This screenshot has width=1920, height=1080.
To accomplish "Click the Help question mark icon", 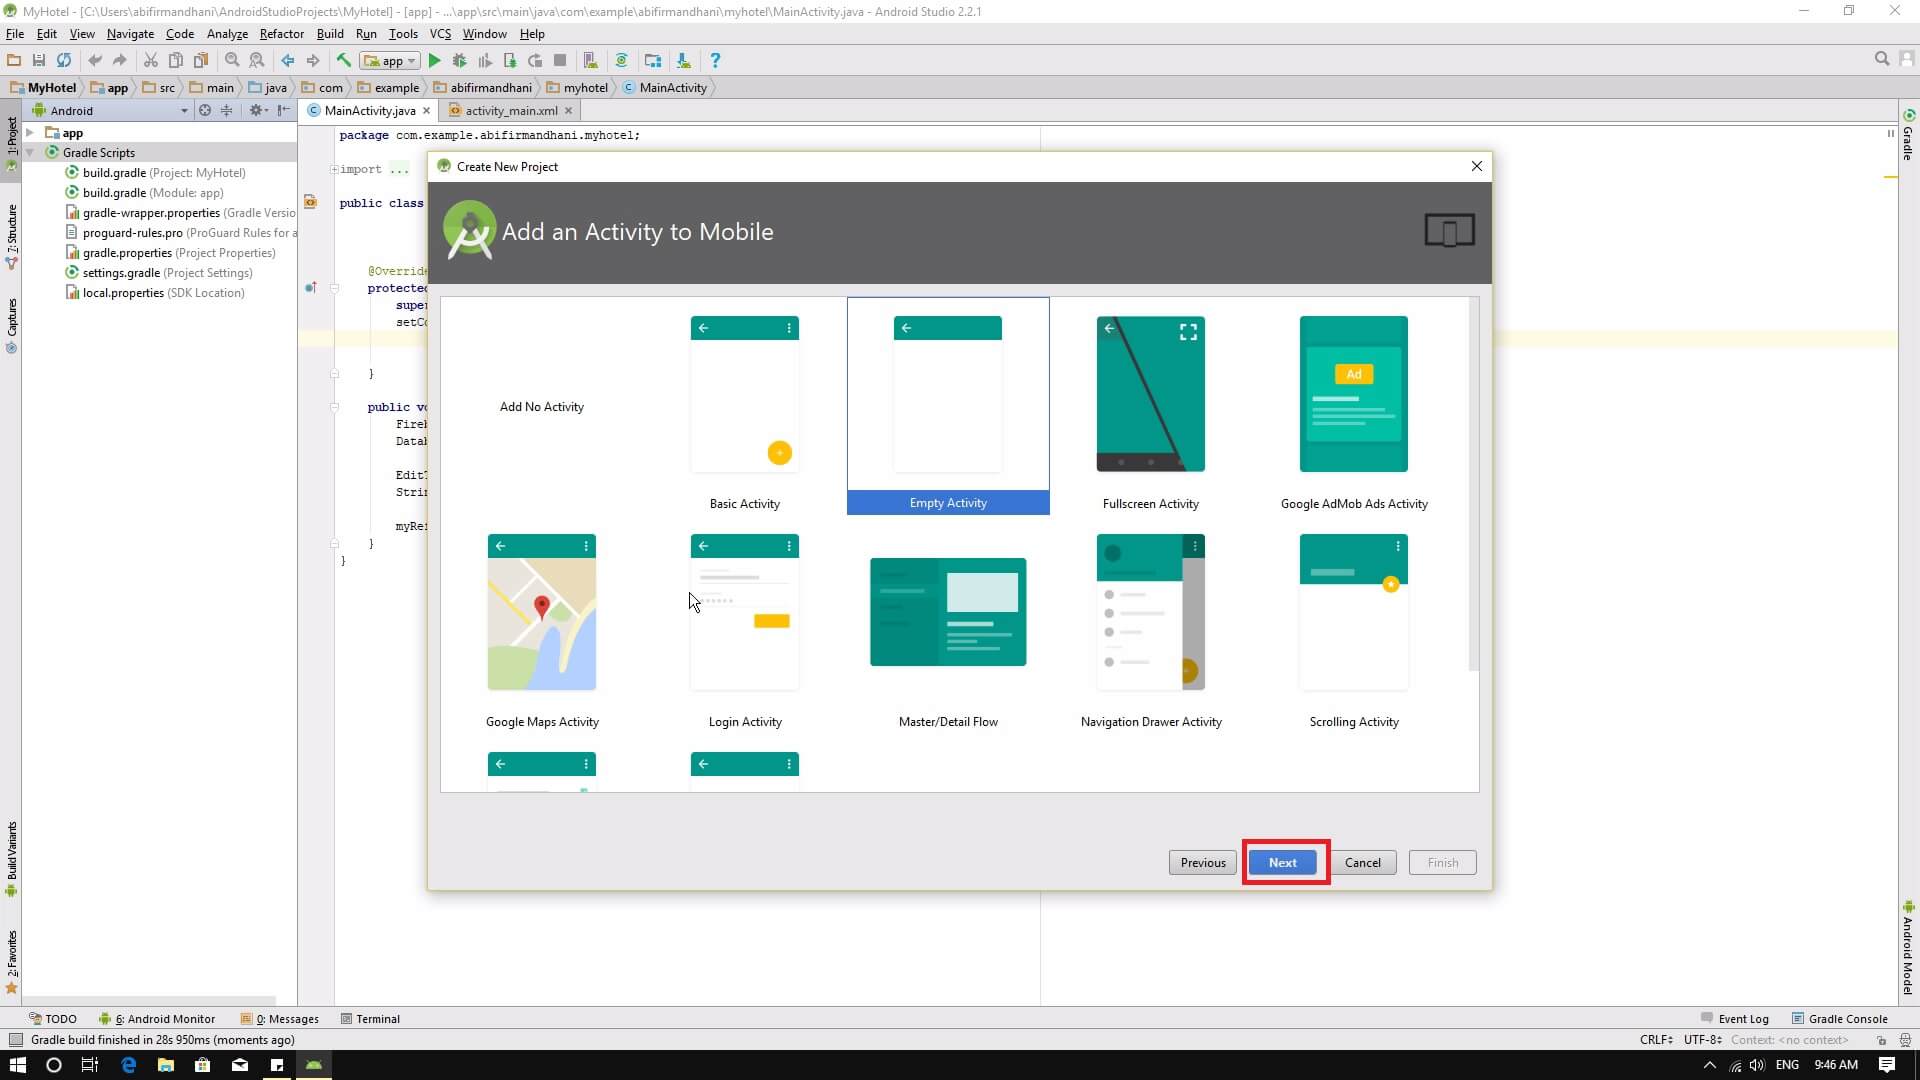I will tap(715, 60).
